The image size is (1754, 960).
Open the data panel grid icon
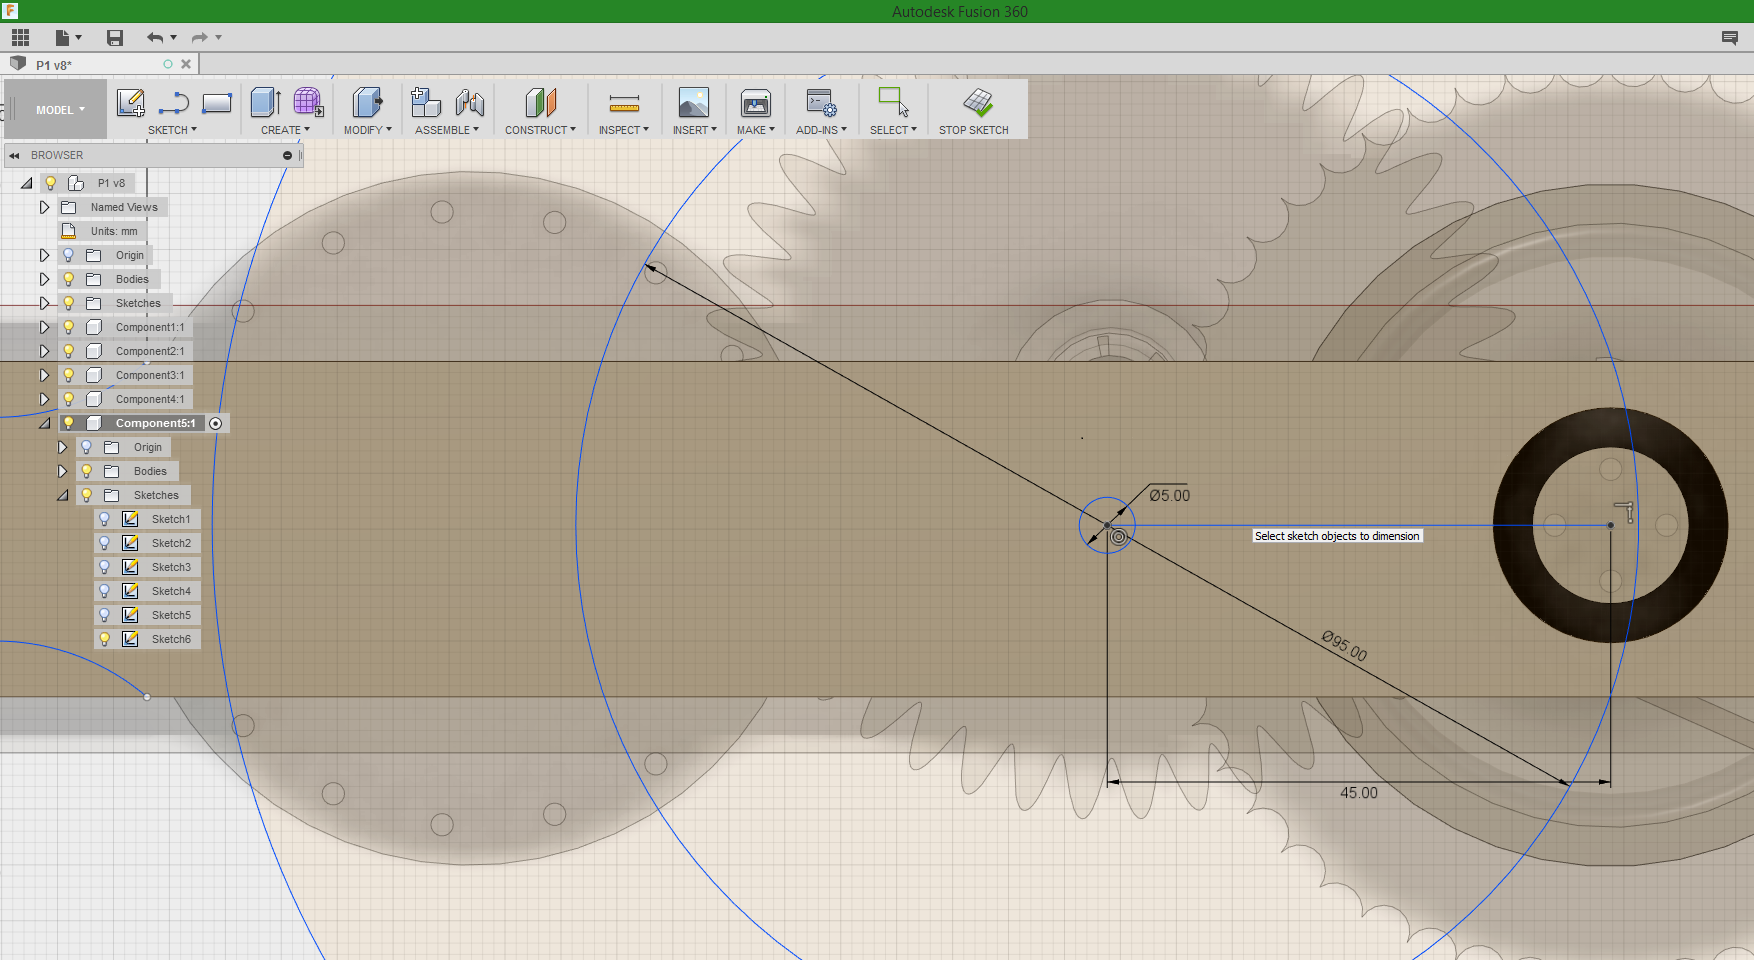pos(20,38)
